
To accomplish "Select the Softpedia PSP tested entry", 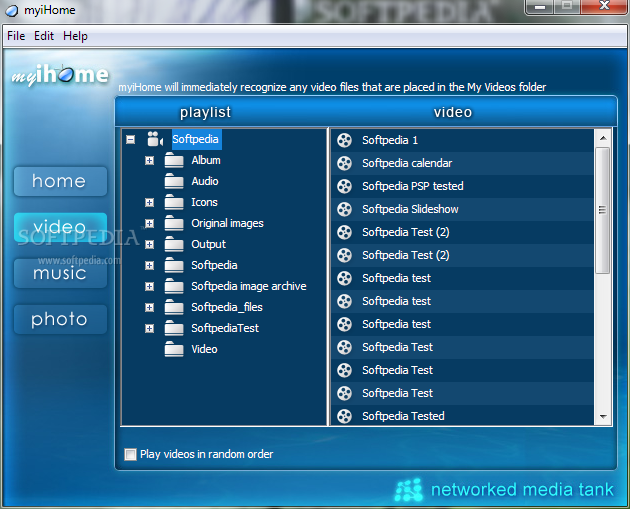I will click(462, 186).
